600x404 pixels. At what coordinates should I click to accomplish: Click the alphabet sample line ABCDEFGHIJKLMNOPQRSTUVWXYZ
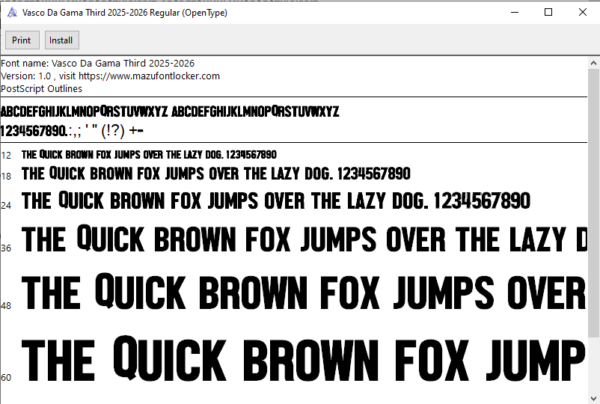click(x=170, y=111)
